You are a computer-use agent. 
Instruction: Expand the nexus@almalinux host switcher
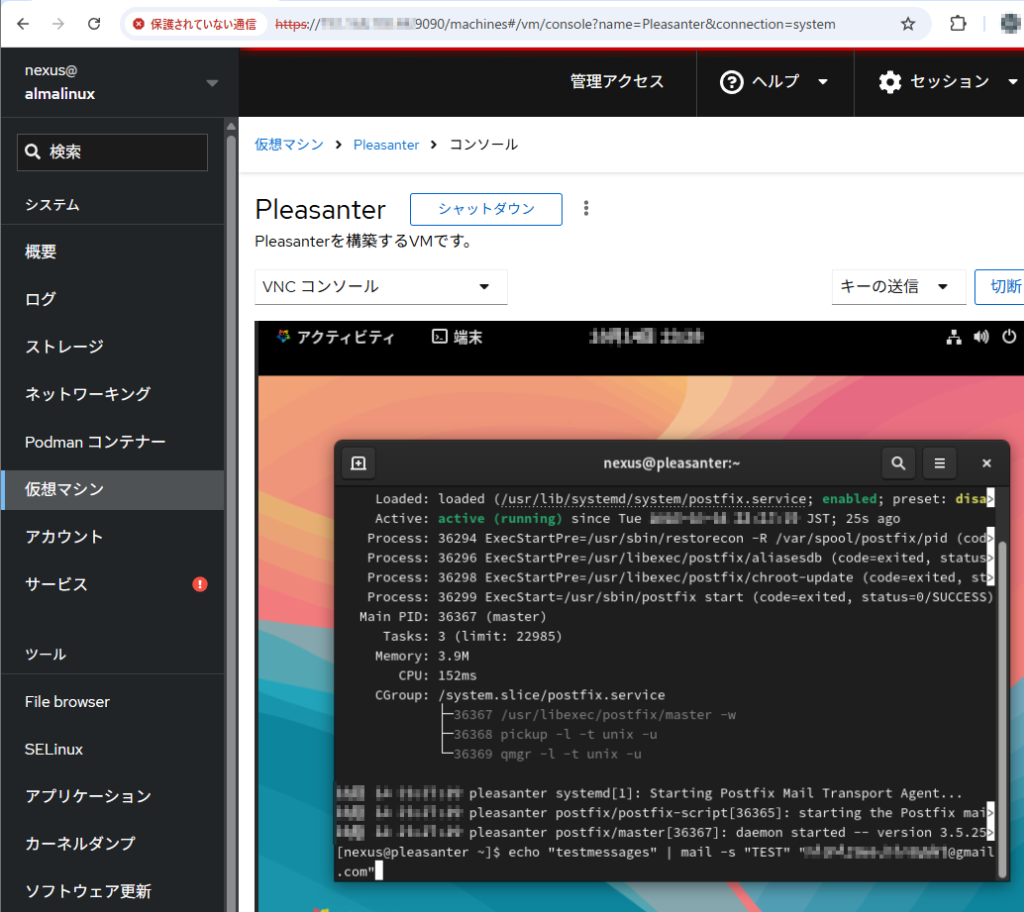211,83
